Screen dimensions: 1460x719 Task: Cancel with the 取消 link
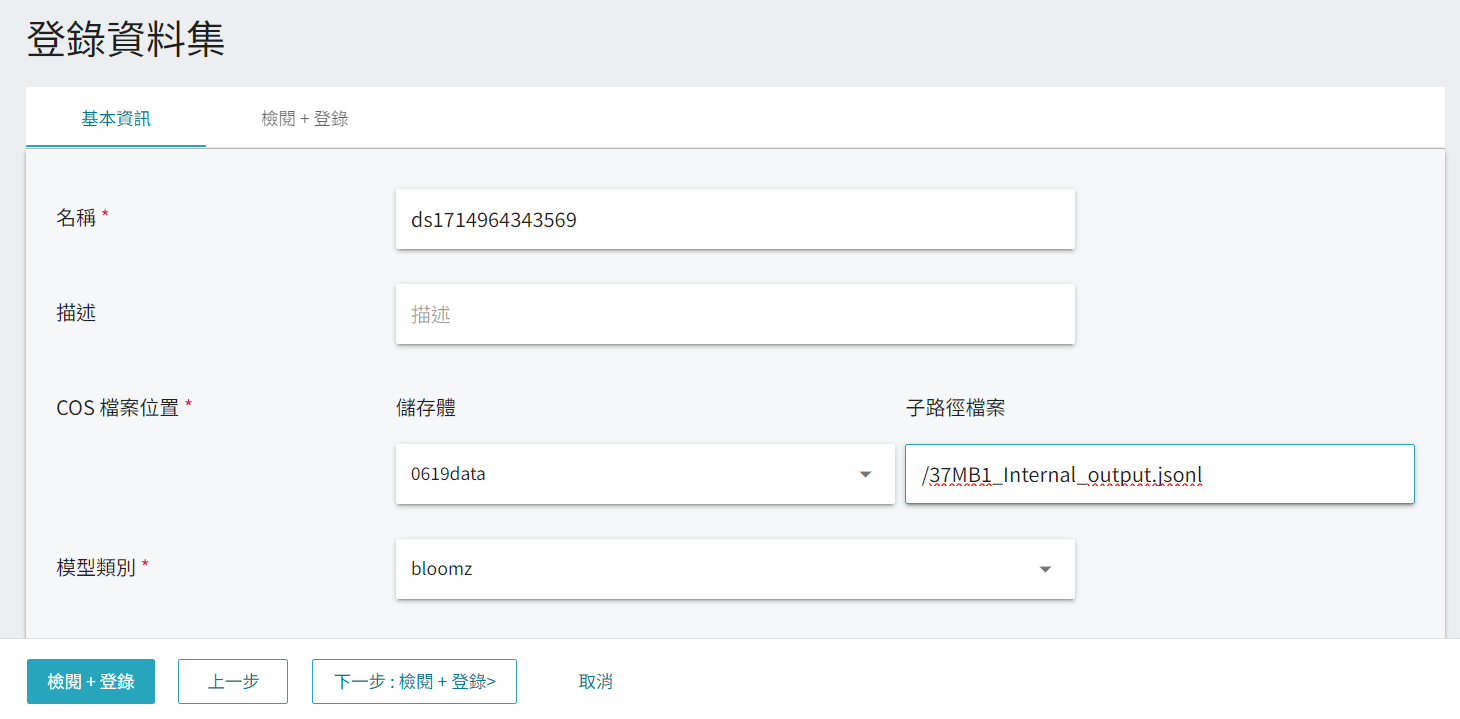[x=596, y=681]
